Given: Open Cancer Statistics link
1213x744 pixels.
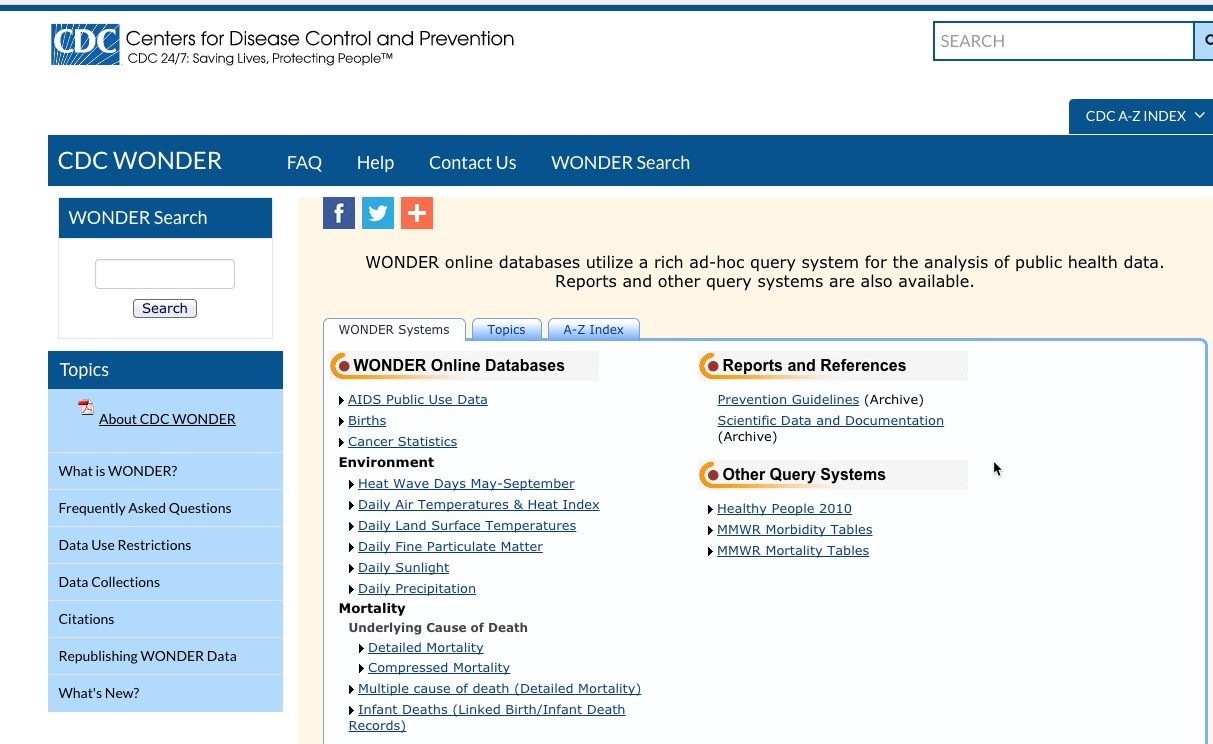Looking at the screenshot, I should coord(402,442).
